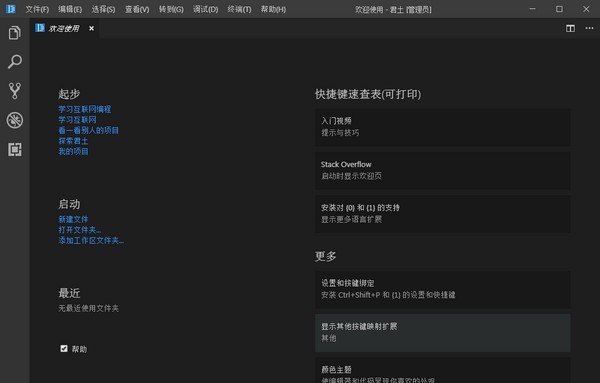
Task: Select the 欢迎使用 tab
Action: [x=64, y=28]
